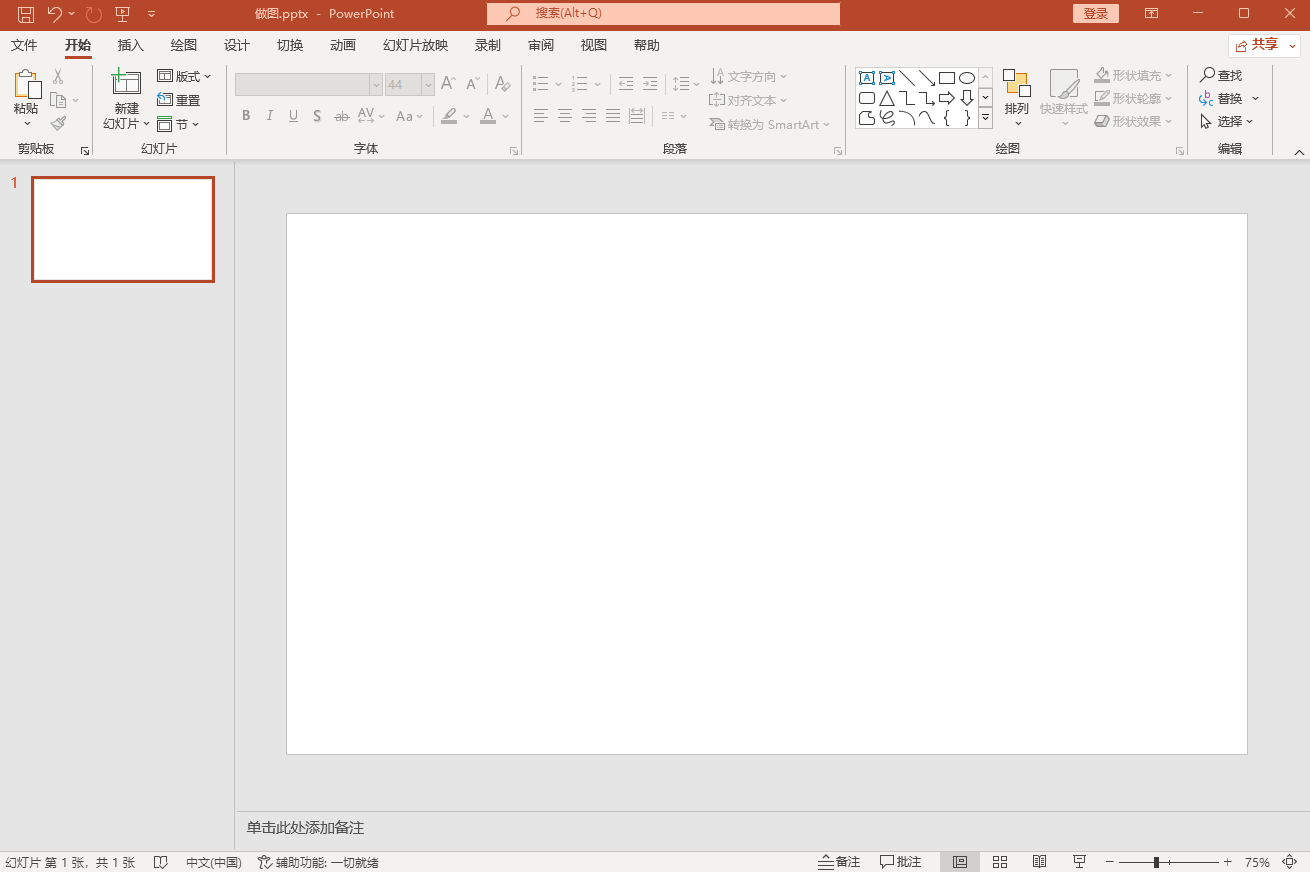Center align the text

[565, 116]
